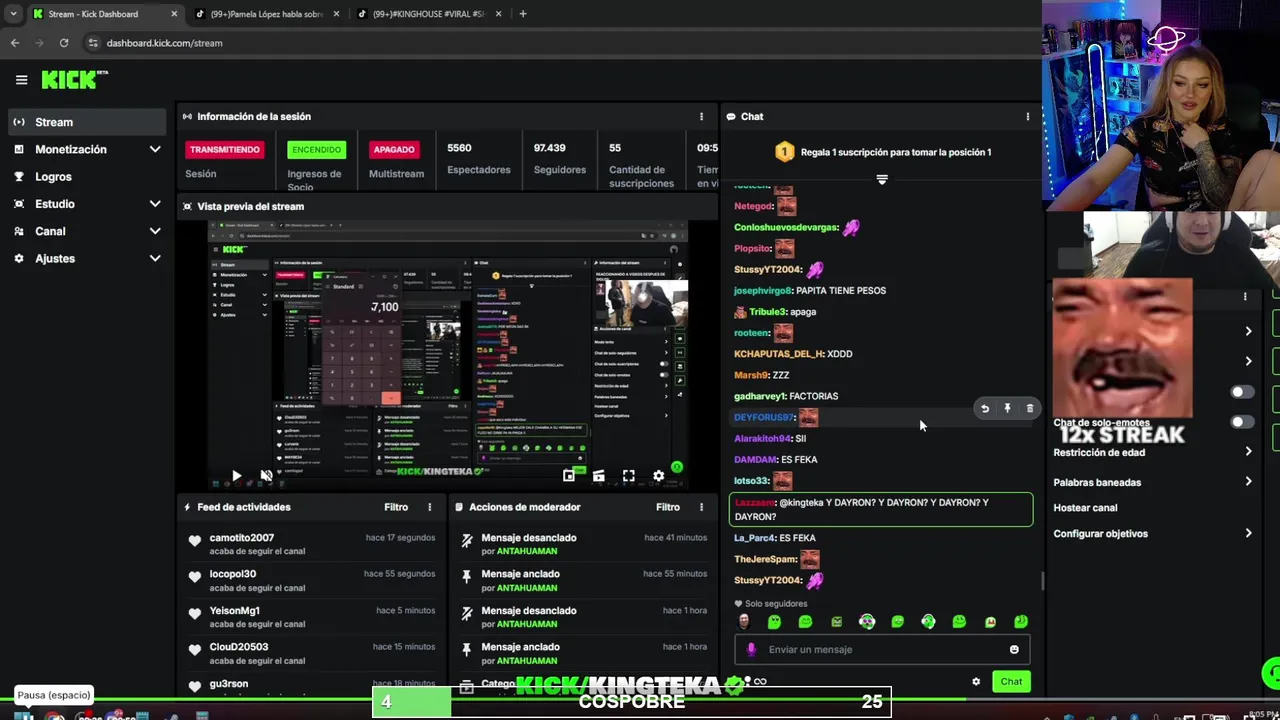
Task: Click the Enviar un mensaje input field
Action: pyautogui.click(x=882, y=650)
